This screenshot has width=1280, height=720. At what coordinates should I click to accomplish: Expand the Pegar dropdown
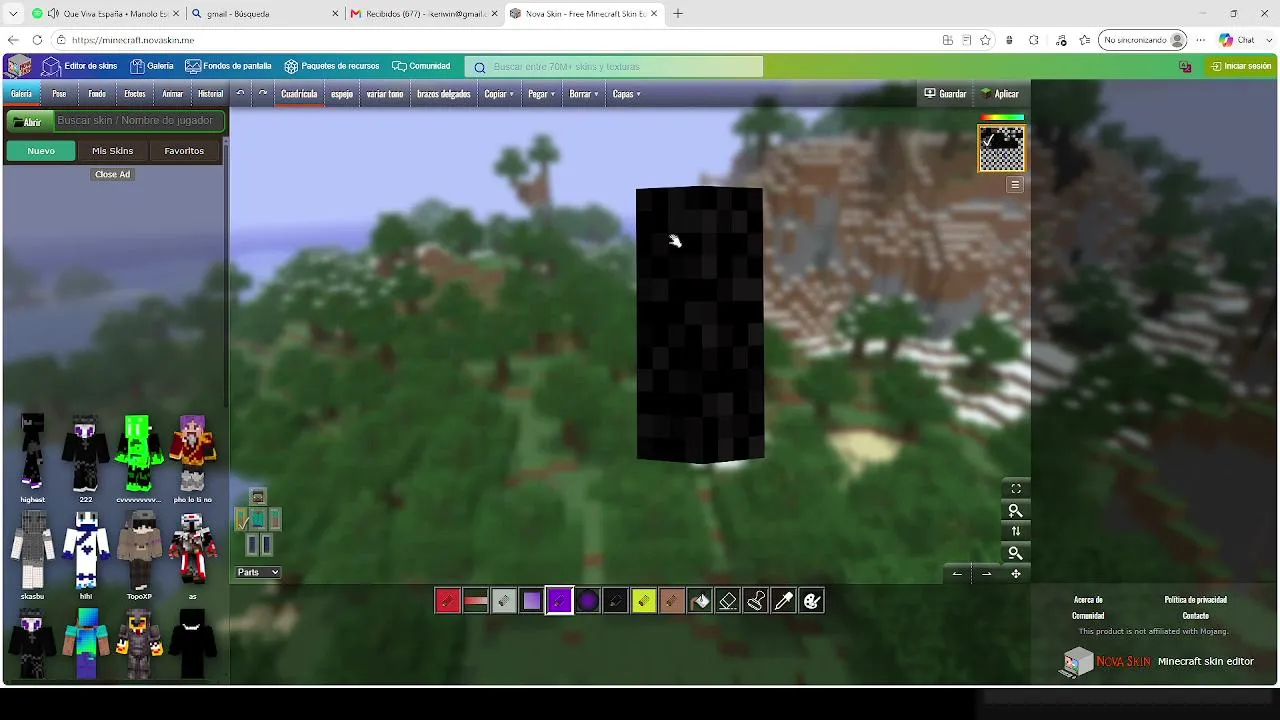[x=542, y=94]
